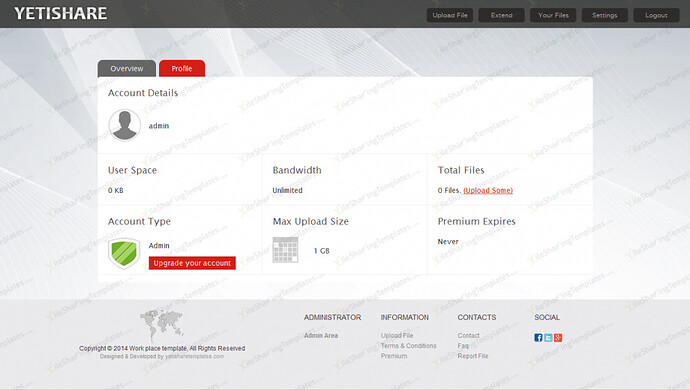690x390 pixels.
Task: Select the Profile tab
Action: coord(182,69)
